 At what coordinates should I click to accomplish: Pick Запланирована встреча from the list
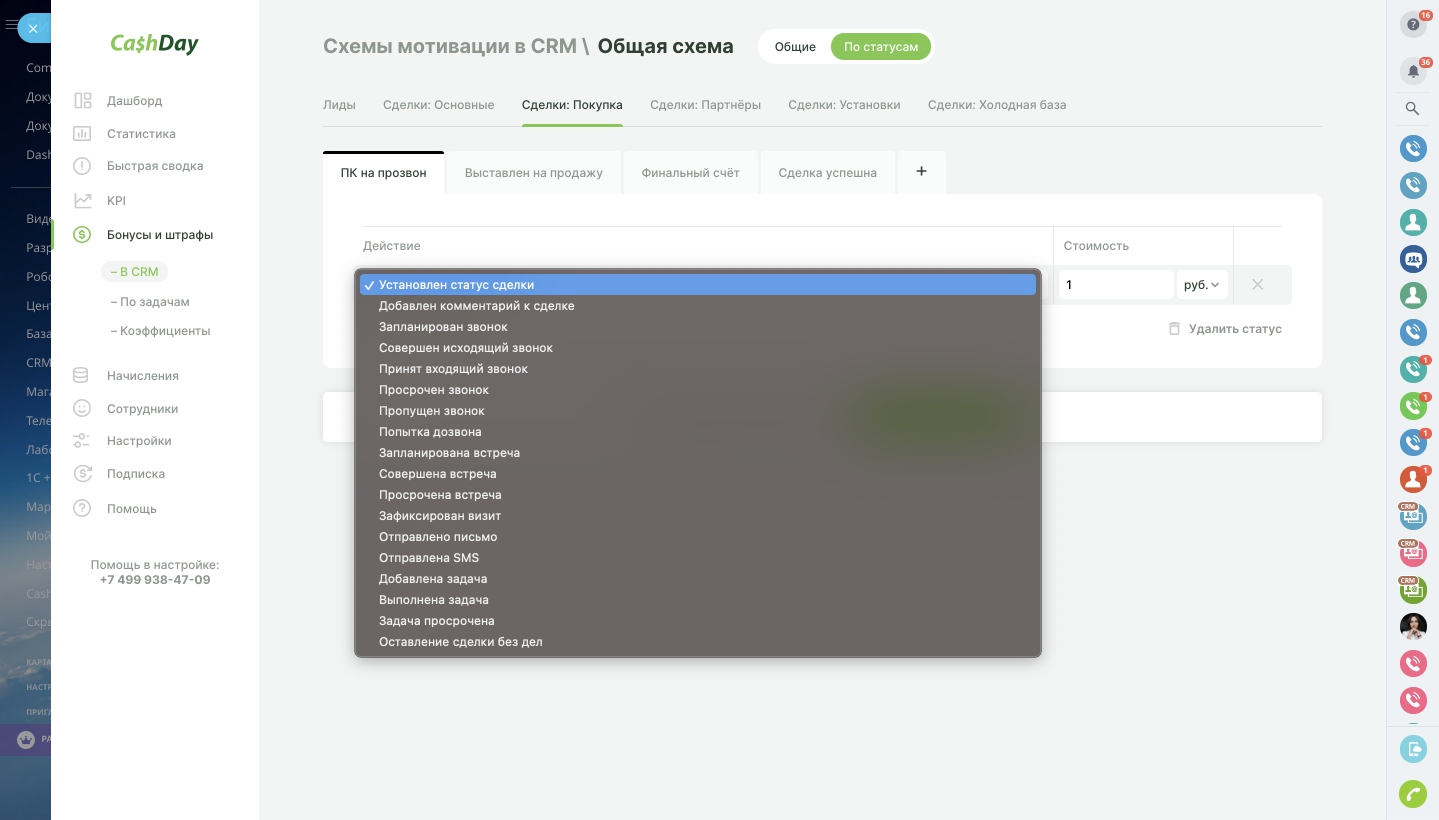pyautogui.click(x=698, y=453)
